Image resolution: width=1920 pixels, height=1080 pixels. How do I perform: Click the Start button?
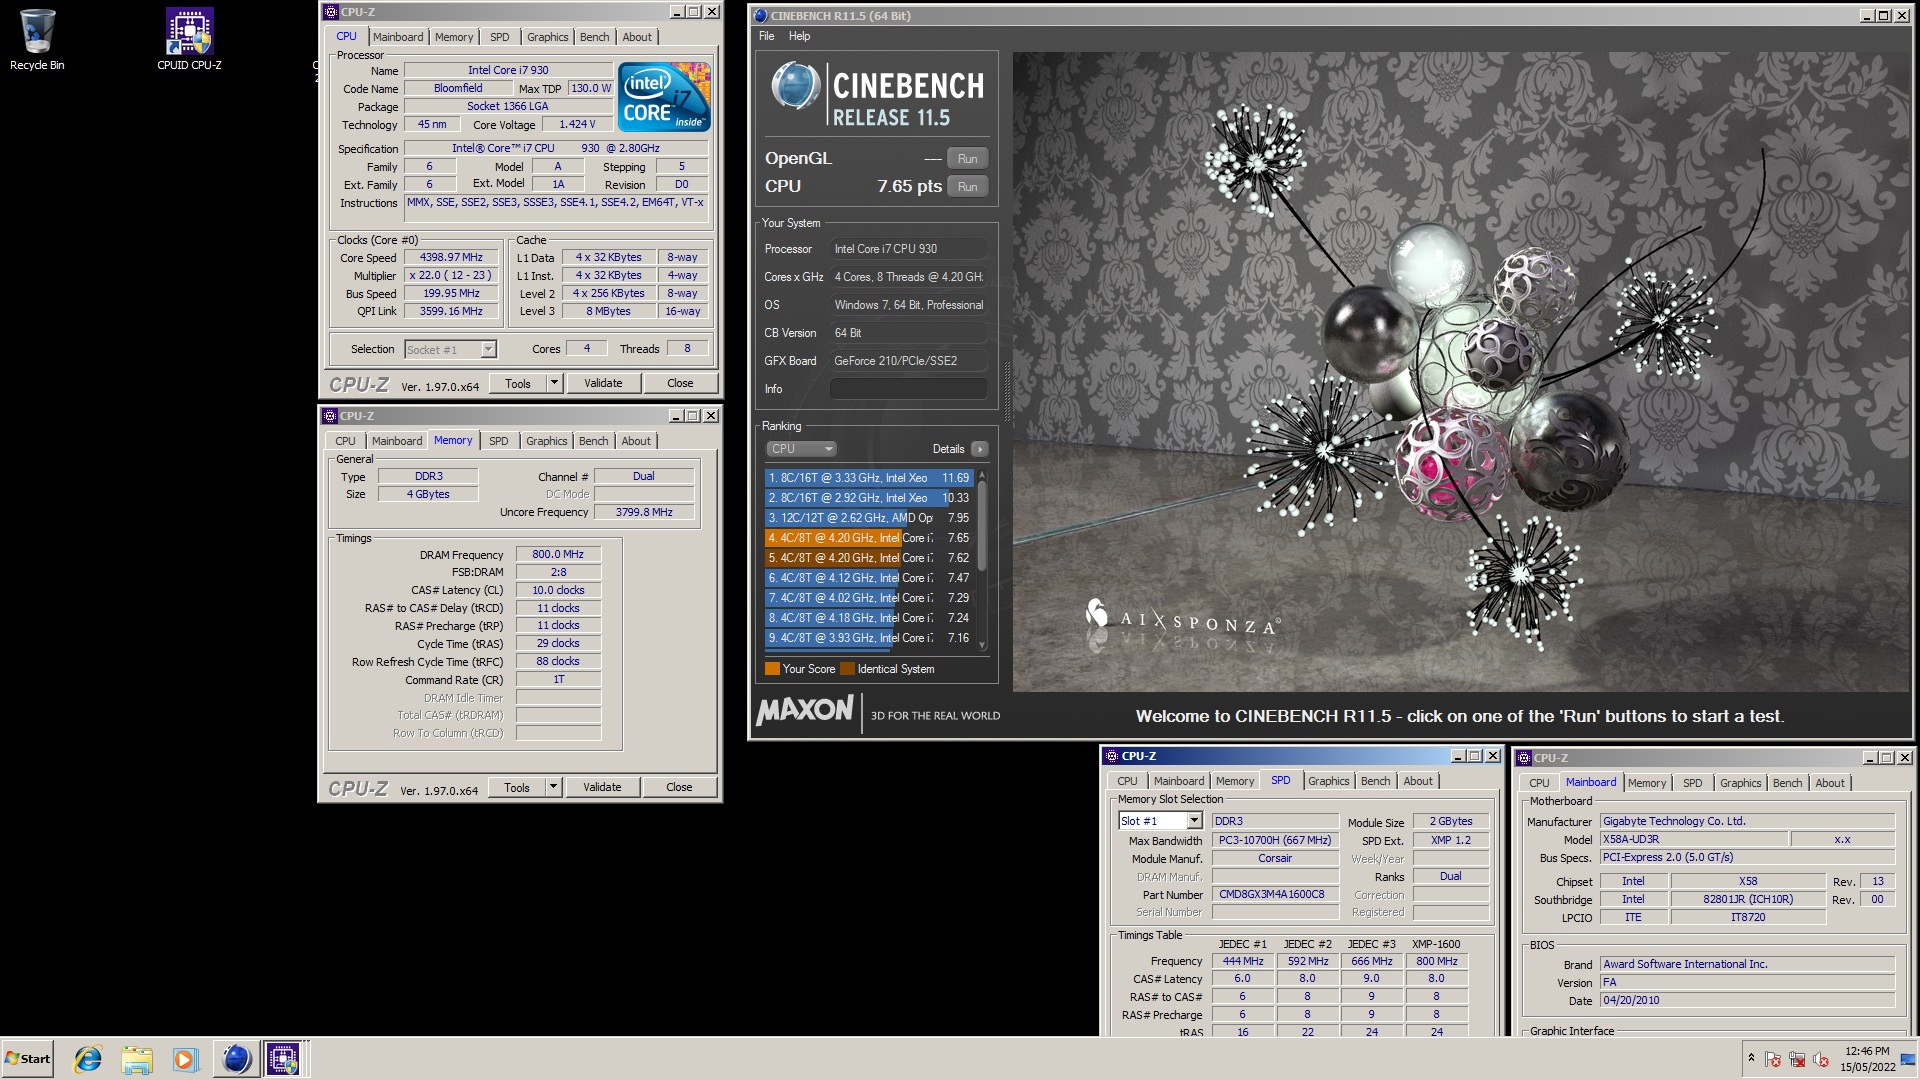[27, 1059]
